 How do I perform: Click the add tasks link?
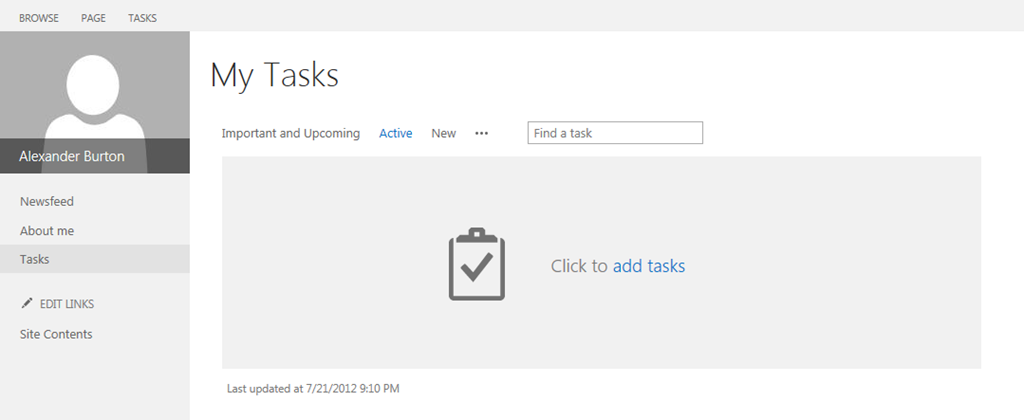click(648, 266)
